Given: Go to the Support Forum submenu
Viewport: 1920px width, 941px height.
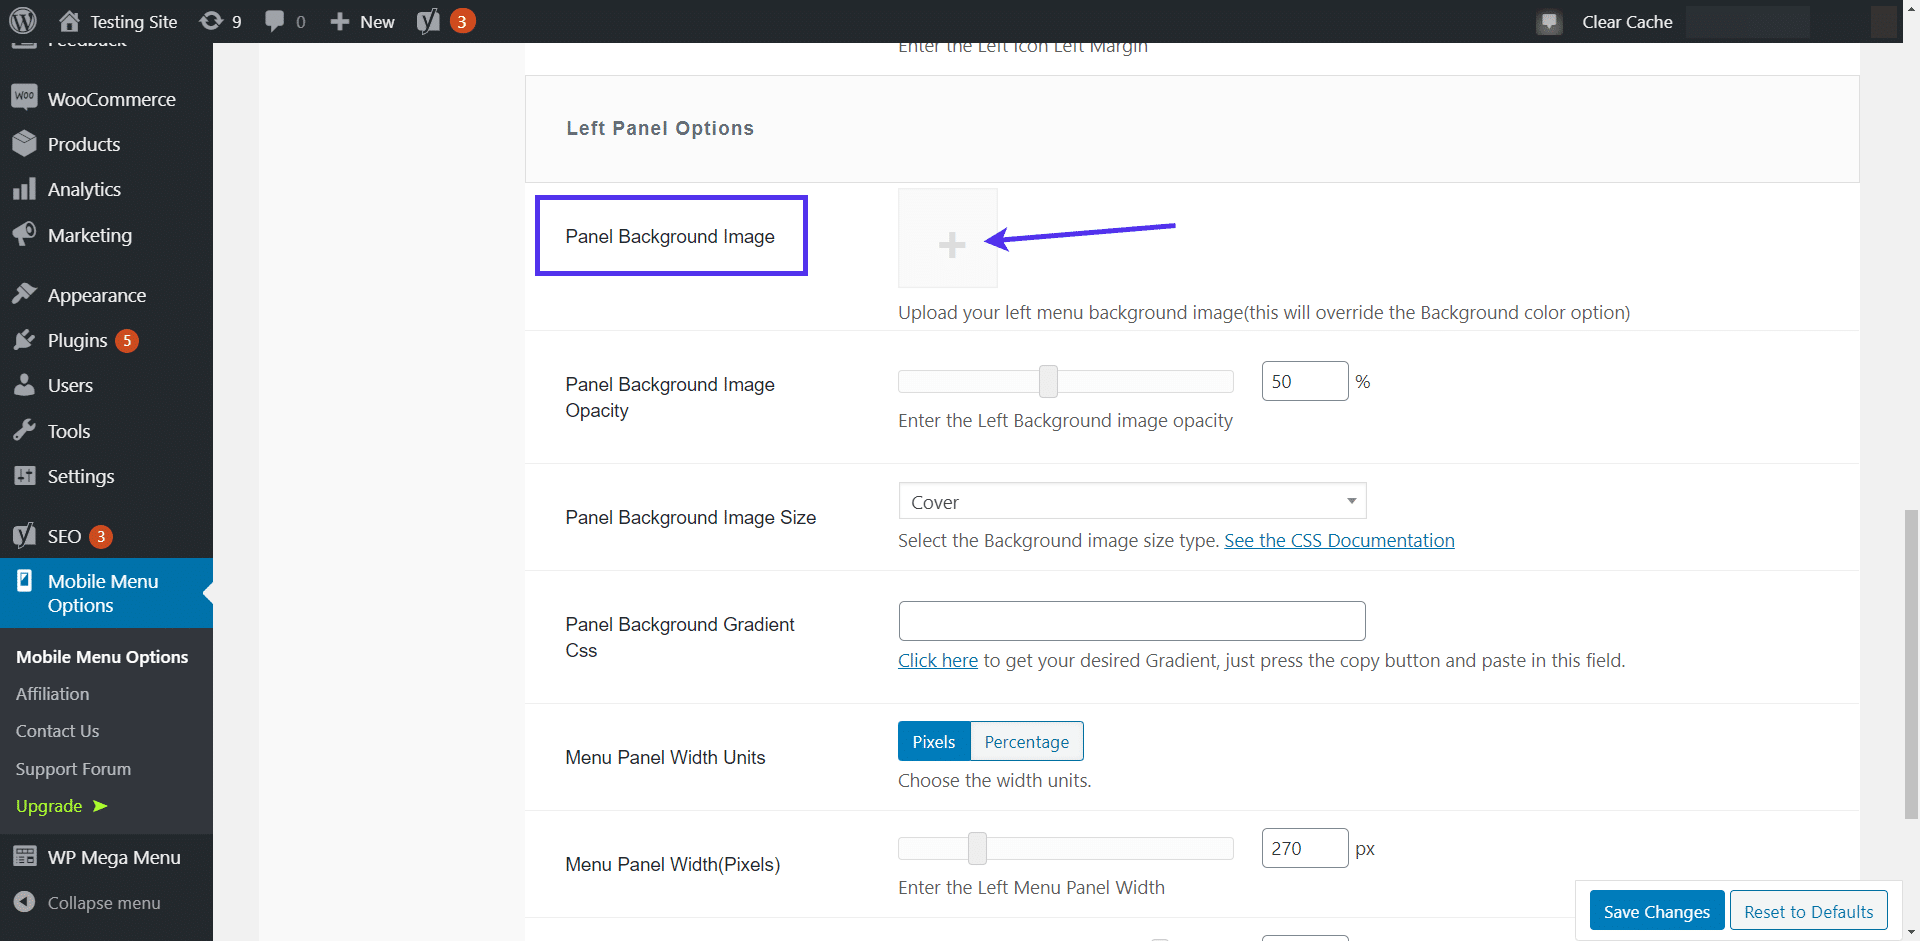Looking at the screenshot, I should coord(73,768).
